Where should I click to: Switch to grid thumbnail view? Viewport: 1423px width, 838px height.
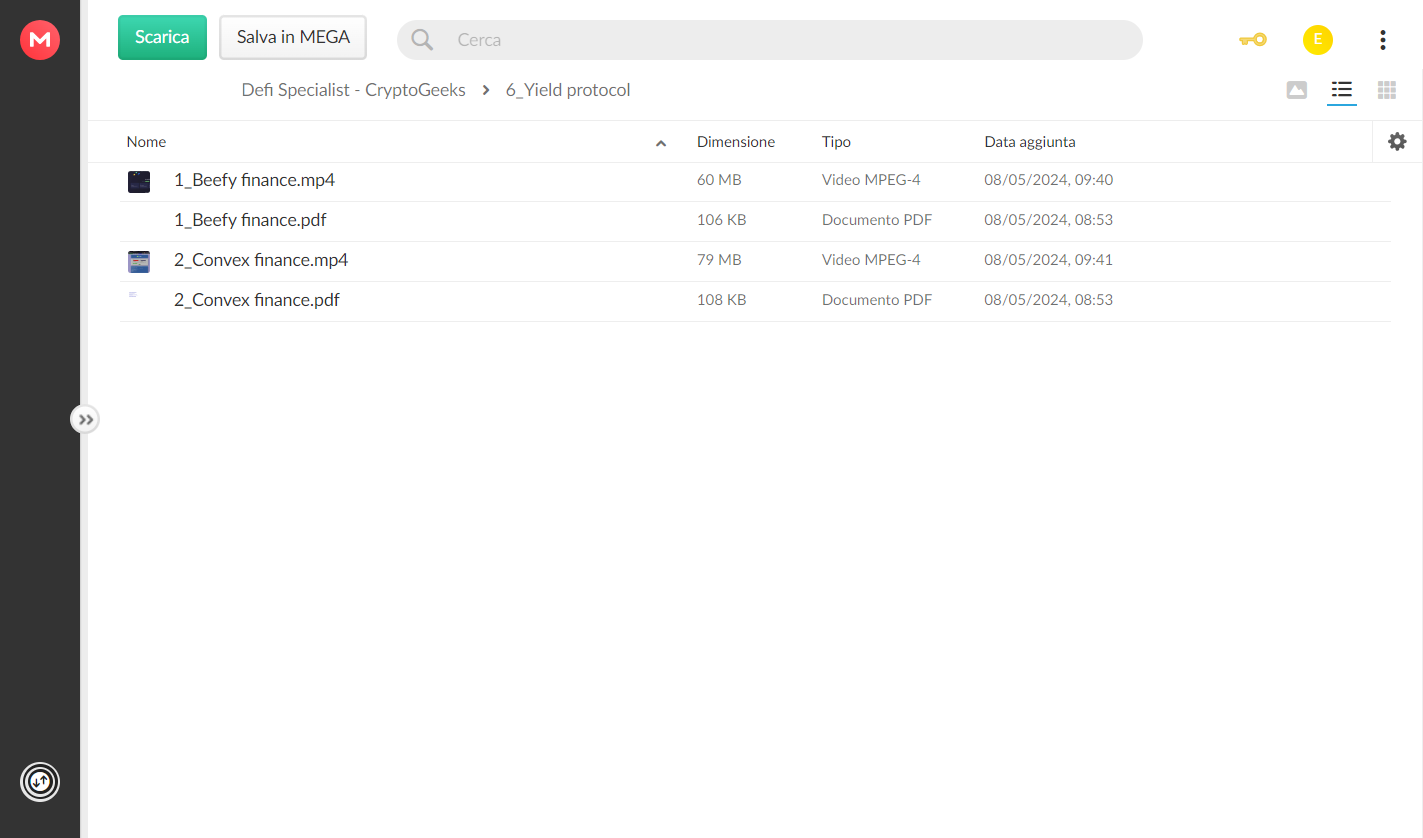coord(1387,90)
